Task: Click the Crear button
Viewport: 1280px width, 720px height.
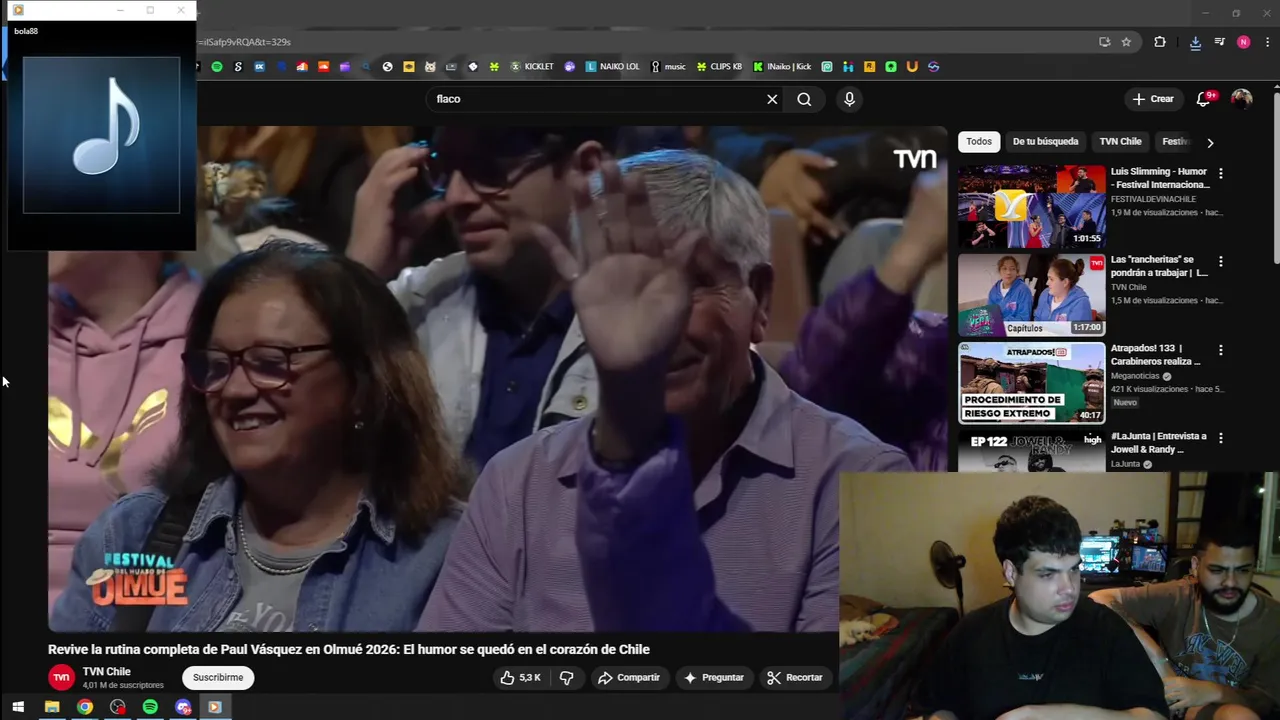Action: click(x=1153, y=99)
